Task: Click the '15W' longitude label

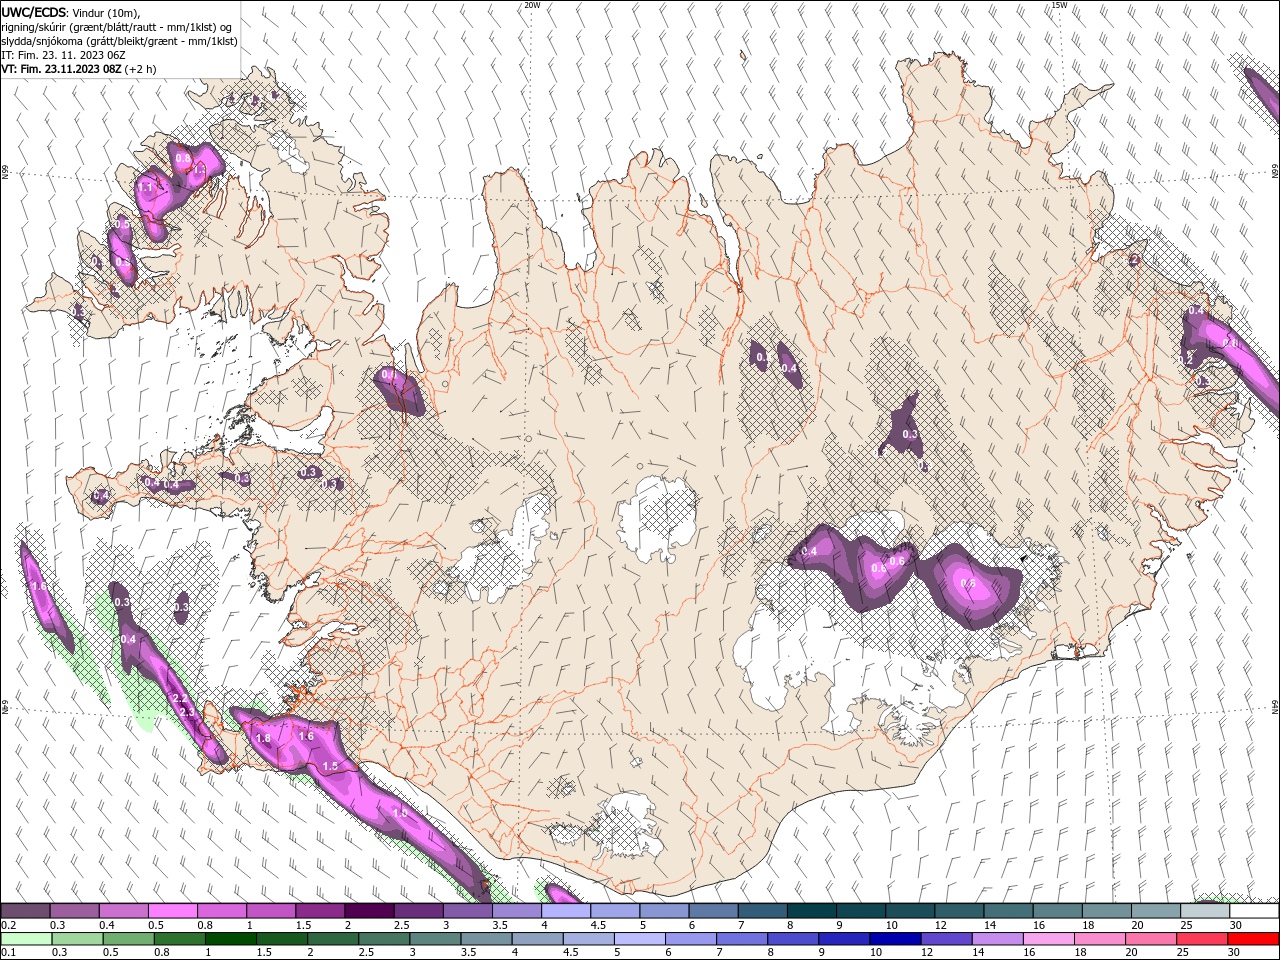Action: [1059, 5]
